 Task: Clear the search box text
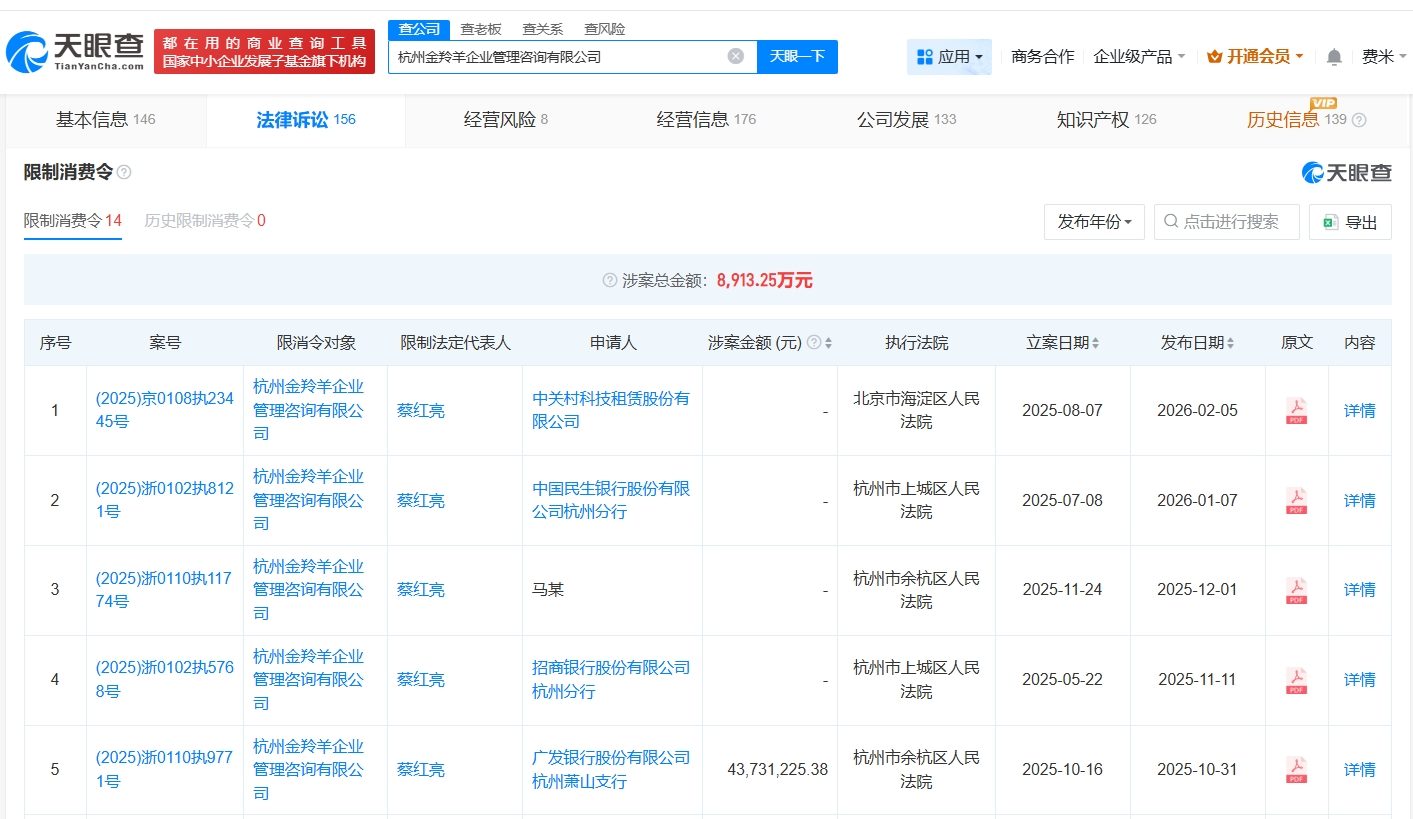click(735, 57)
